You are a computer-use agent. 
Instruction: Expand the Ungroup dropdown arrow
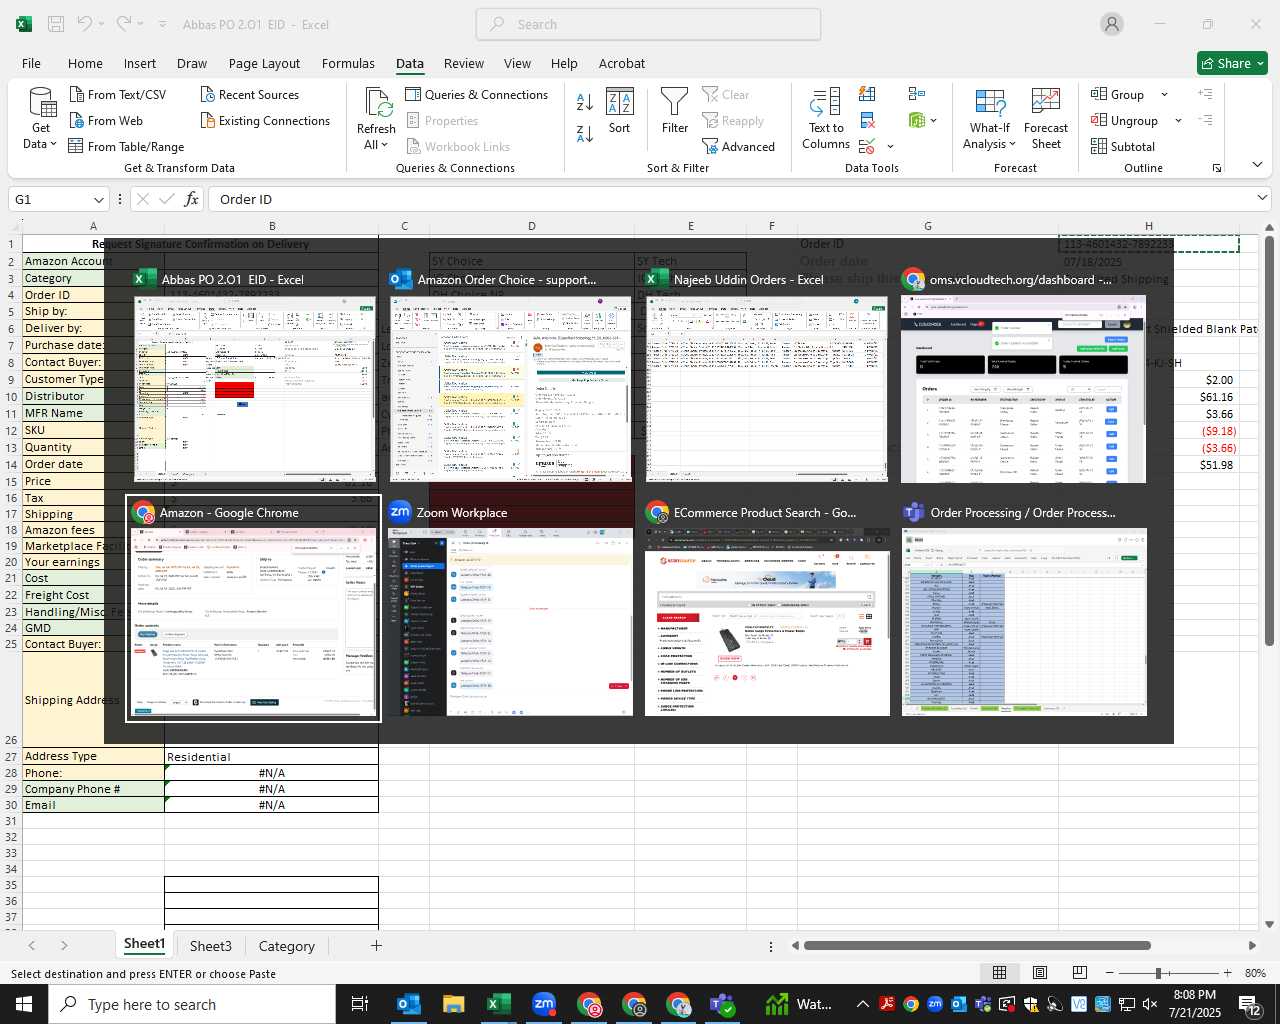[x=1178, y=120]
